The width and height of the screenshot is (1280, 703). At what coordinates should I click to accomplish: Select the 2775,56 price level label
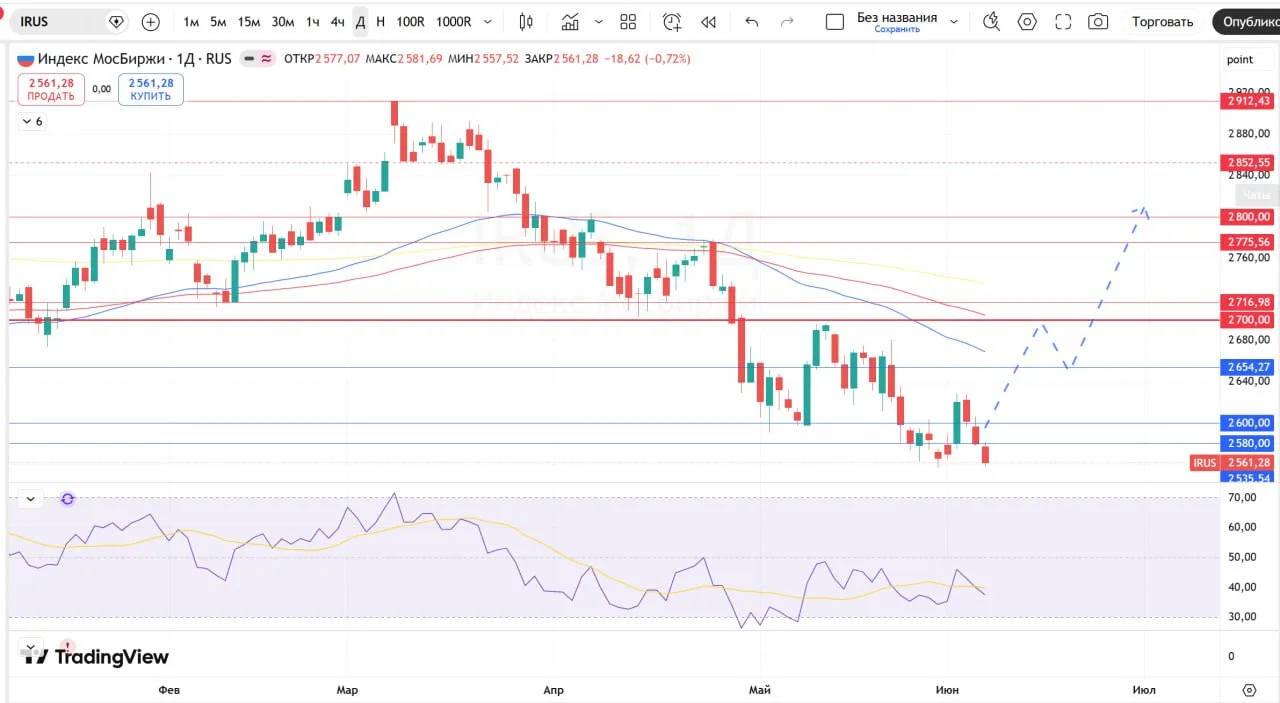click(x=1248, y=242)
